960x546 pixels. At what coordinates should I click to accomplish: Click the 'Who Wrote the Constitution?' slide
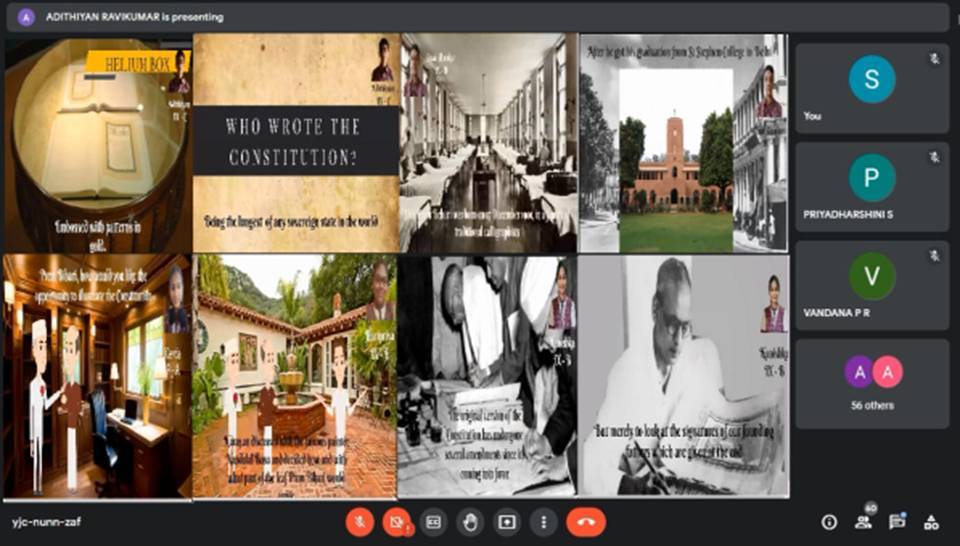(296, 142)
